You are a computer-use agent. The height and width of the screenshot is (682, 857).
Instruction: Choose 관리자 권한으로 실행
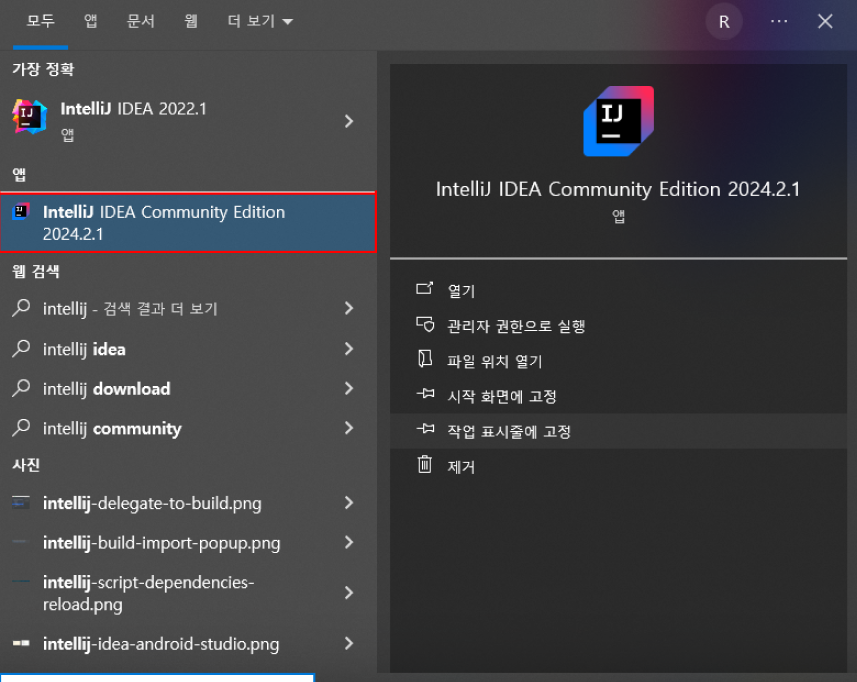point(618,326)
